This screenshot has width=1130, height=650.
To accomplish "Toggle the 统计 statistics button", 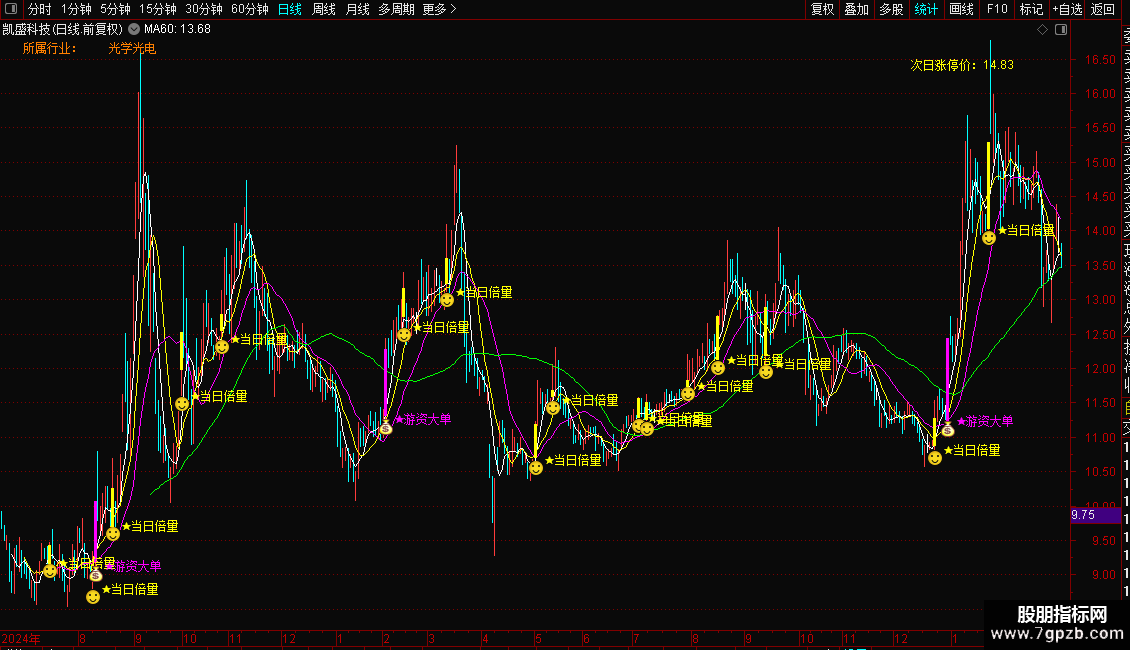I will tap(926, 9).
